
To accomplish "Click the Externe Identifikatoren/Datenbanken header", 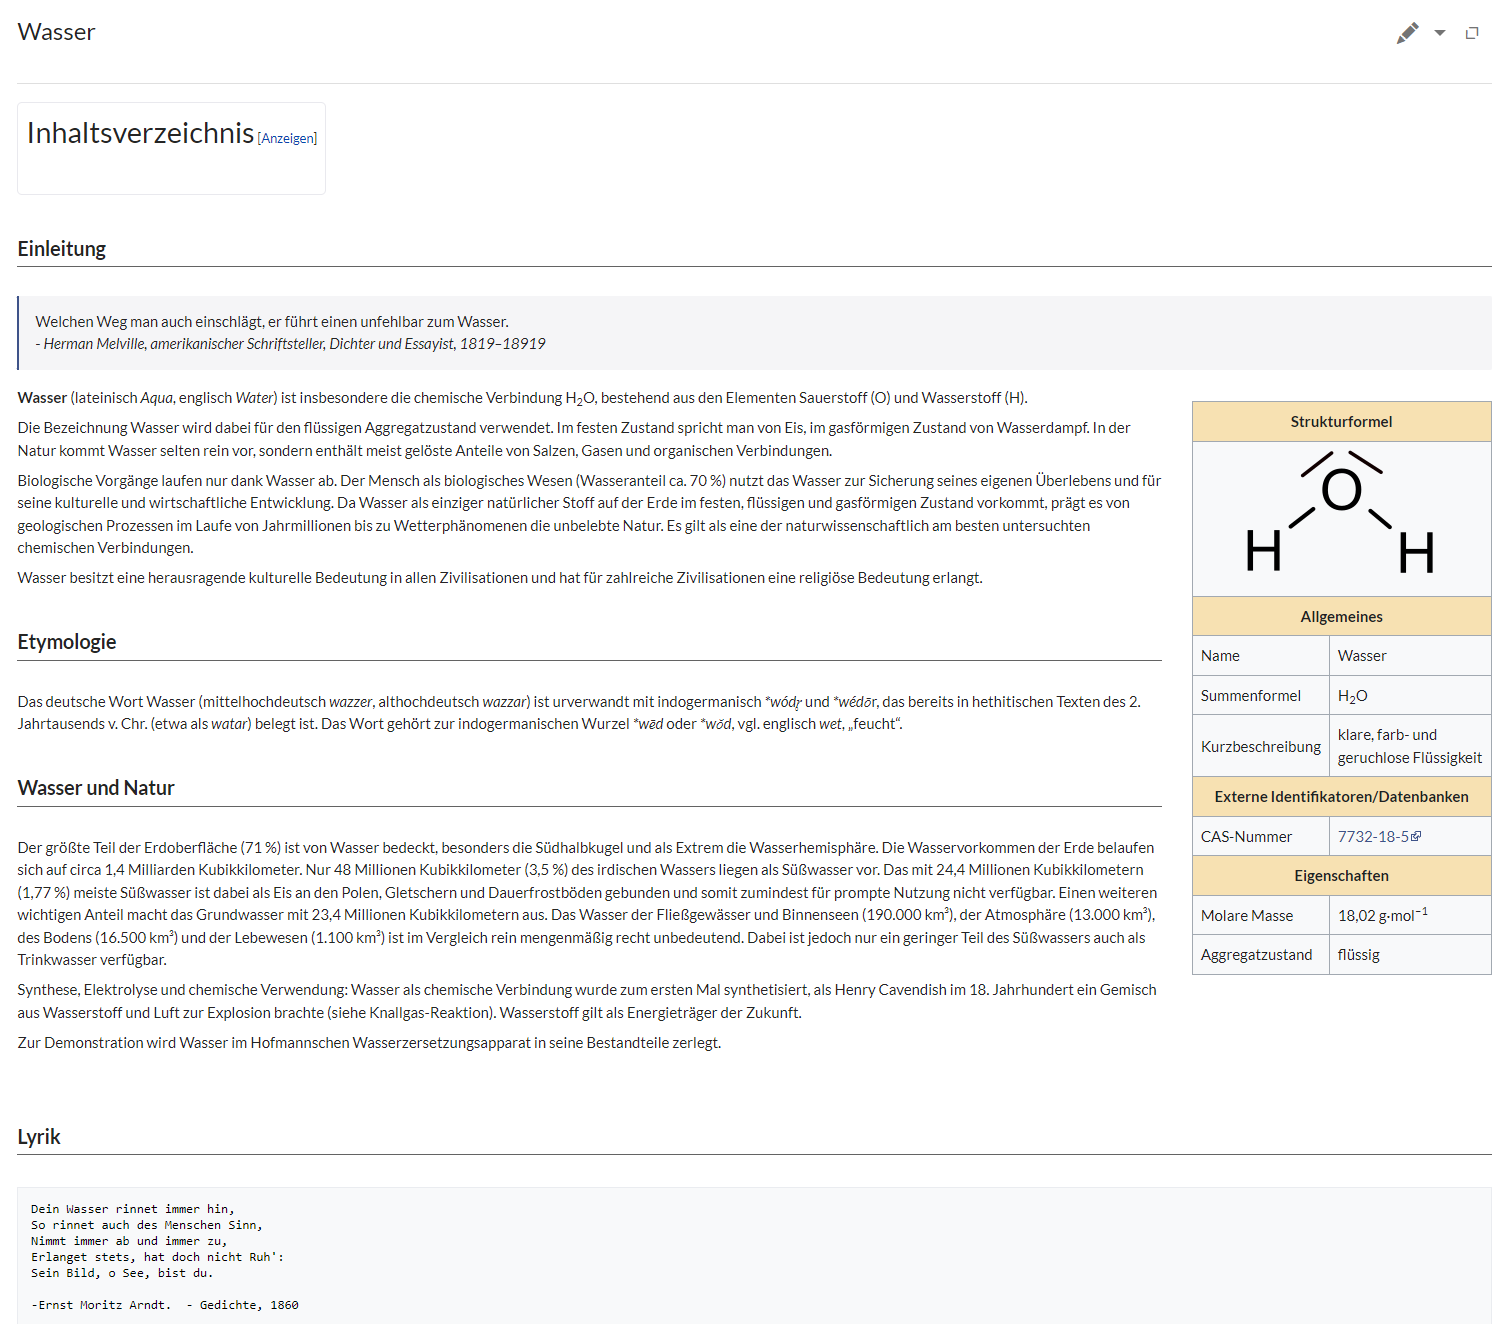I will pos(1341,796).
